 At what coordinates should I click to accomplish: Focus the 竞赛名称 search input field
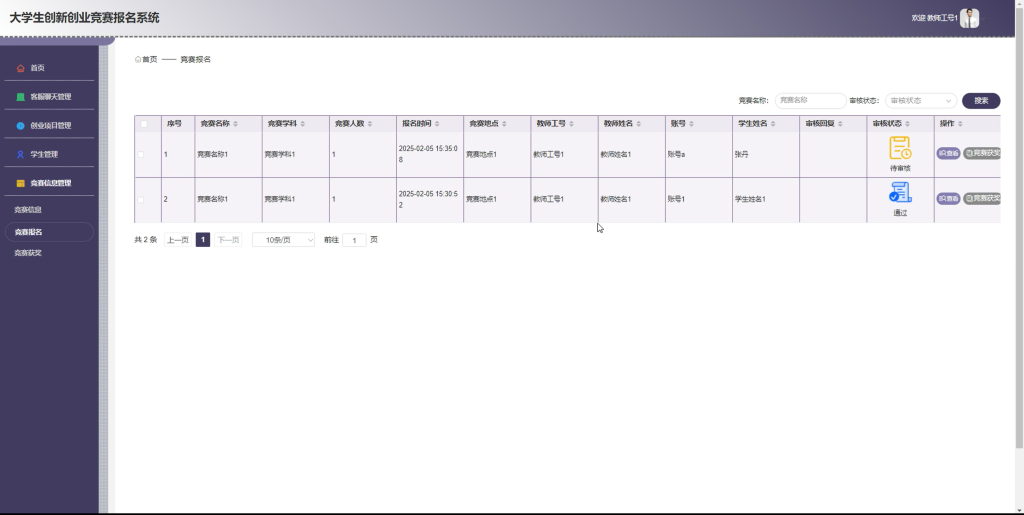[810, 101]
